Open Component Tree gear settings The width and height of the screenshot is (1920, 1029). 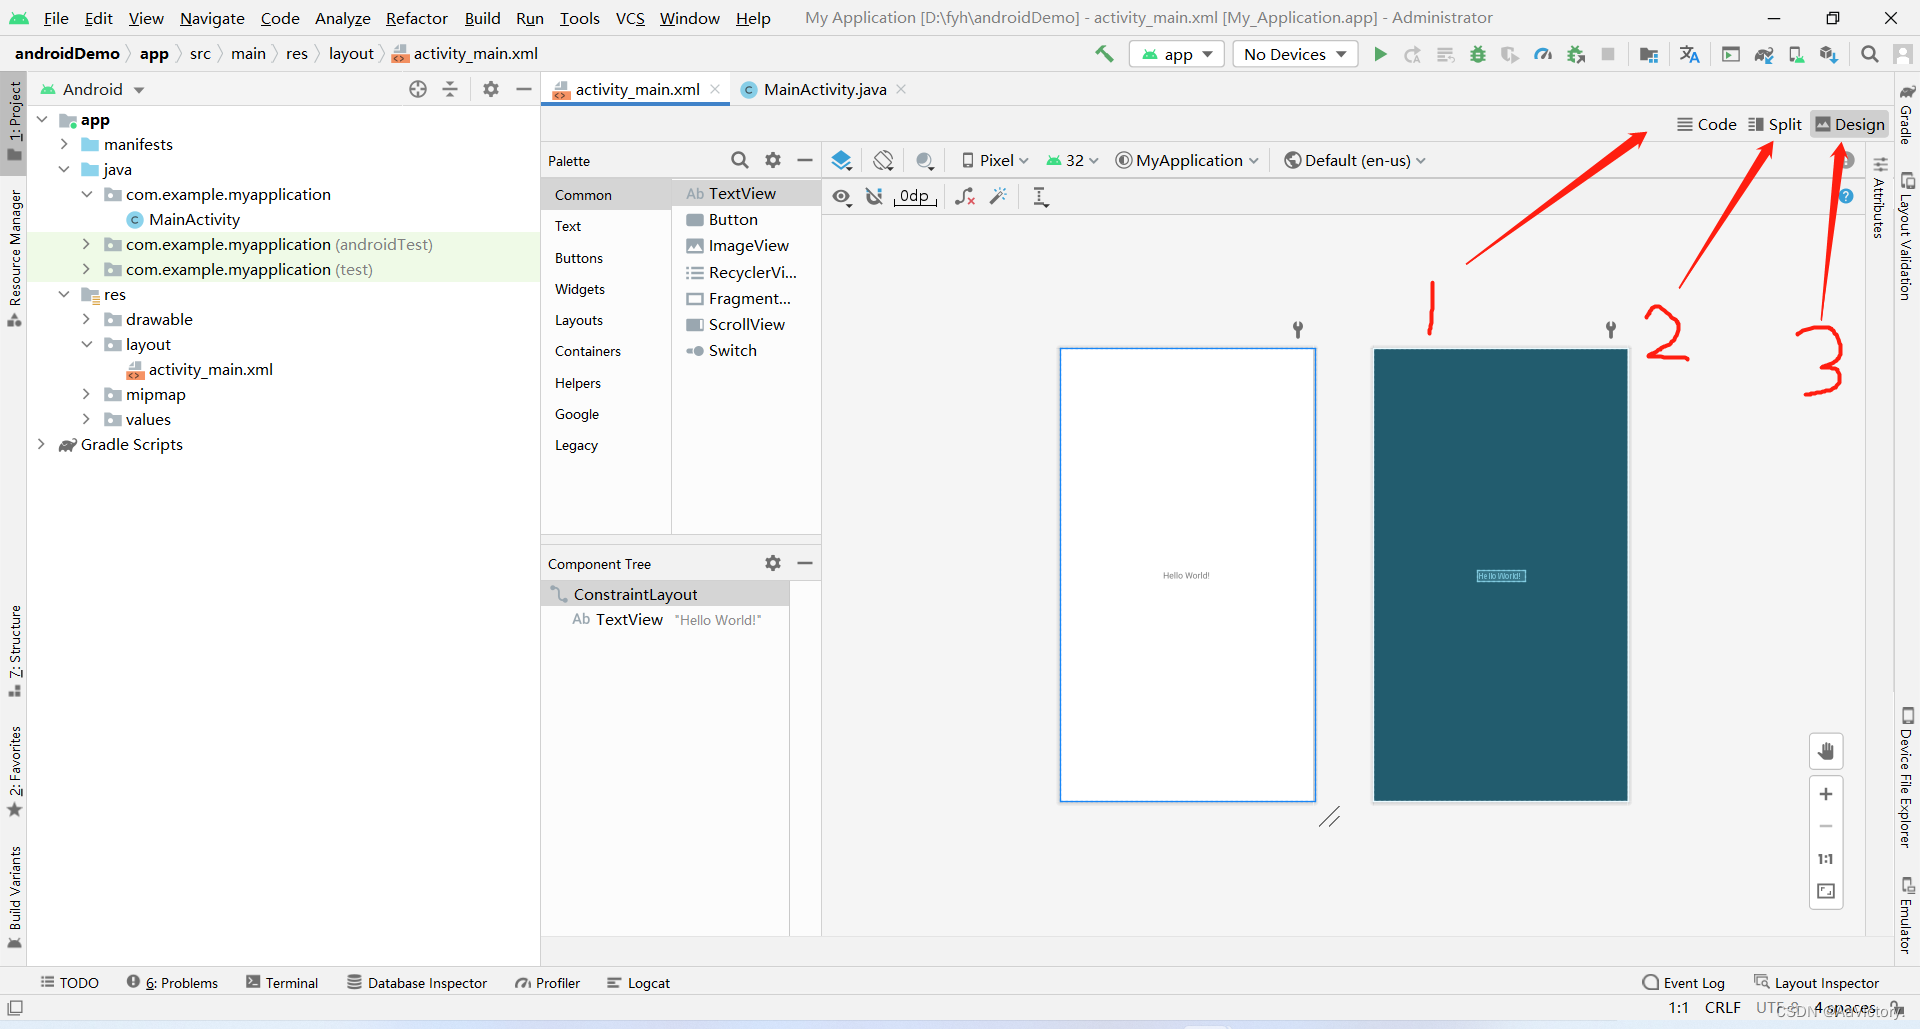[x=773, y=563]
